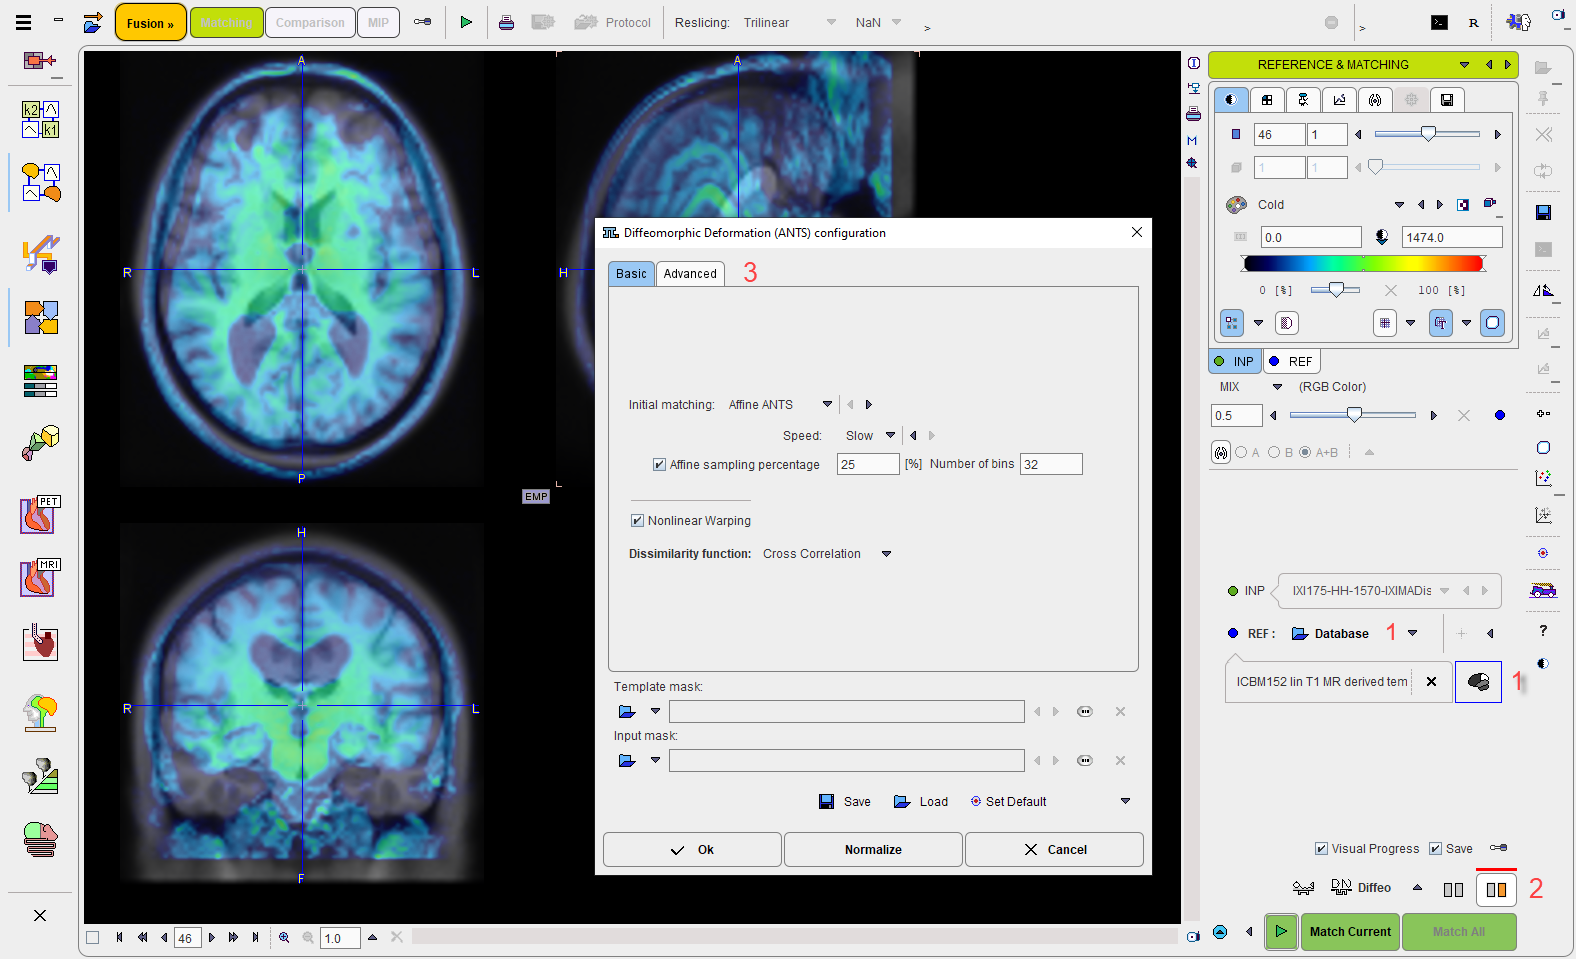Viewport: 1576px width, 959px height.
Task: Select the REF image tab
Action: pos(1291,361)
